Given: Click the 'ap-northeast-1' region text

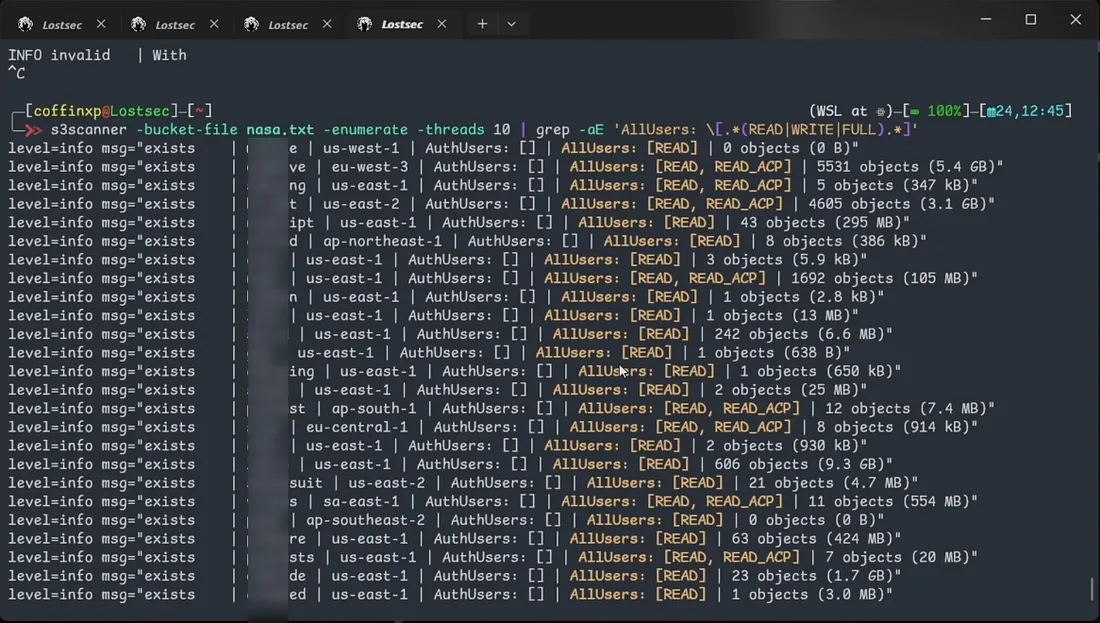Looking at the screenshot, I should pyautogui.click(x=382, y=241).
